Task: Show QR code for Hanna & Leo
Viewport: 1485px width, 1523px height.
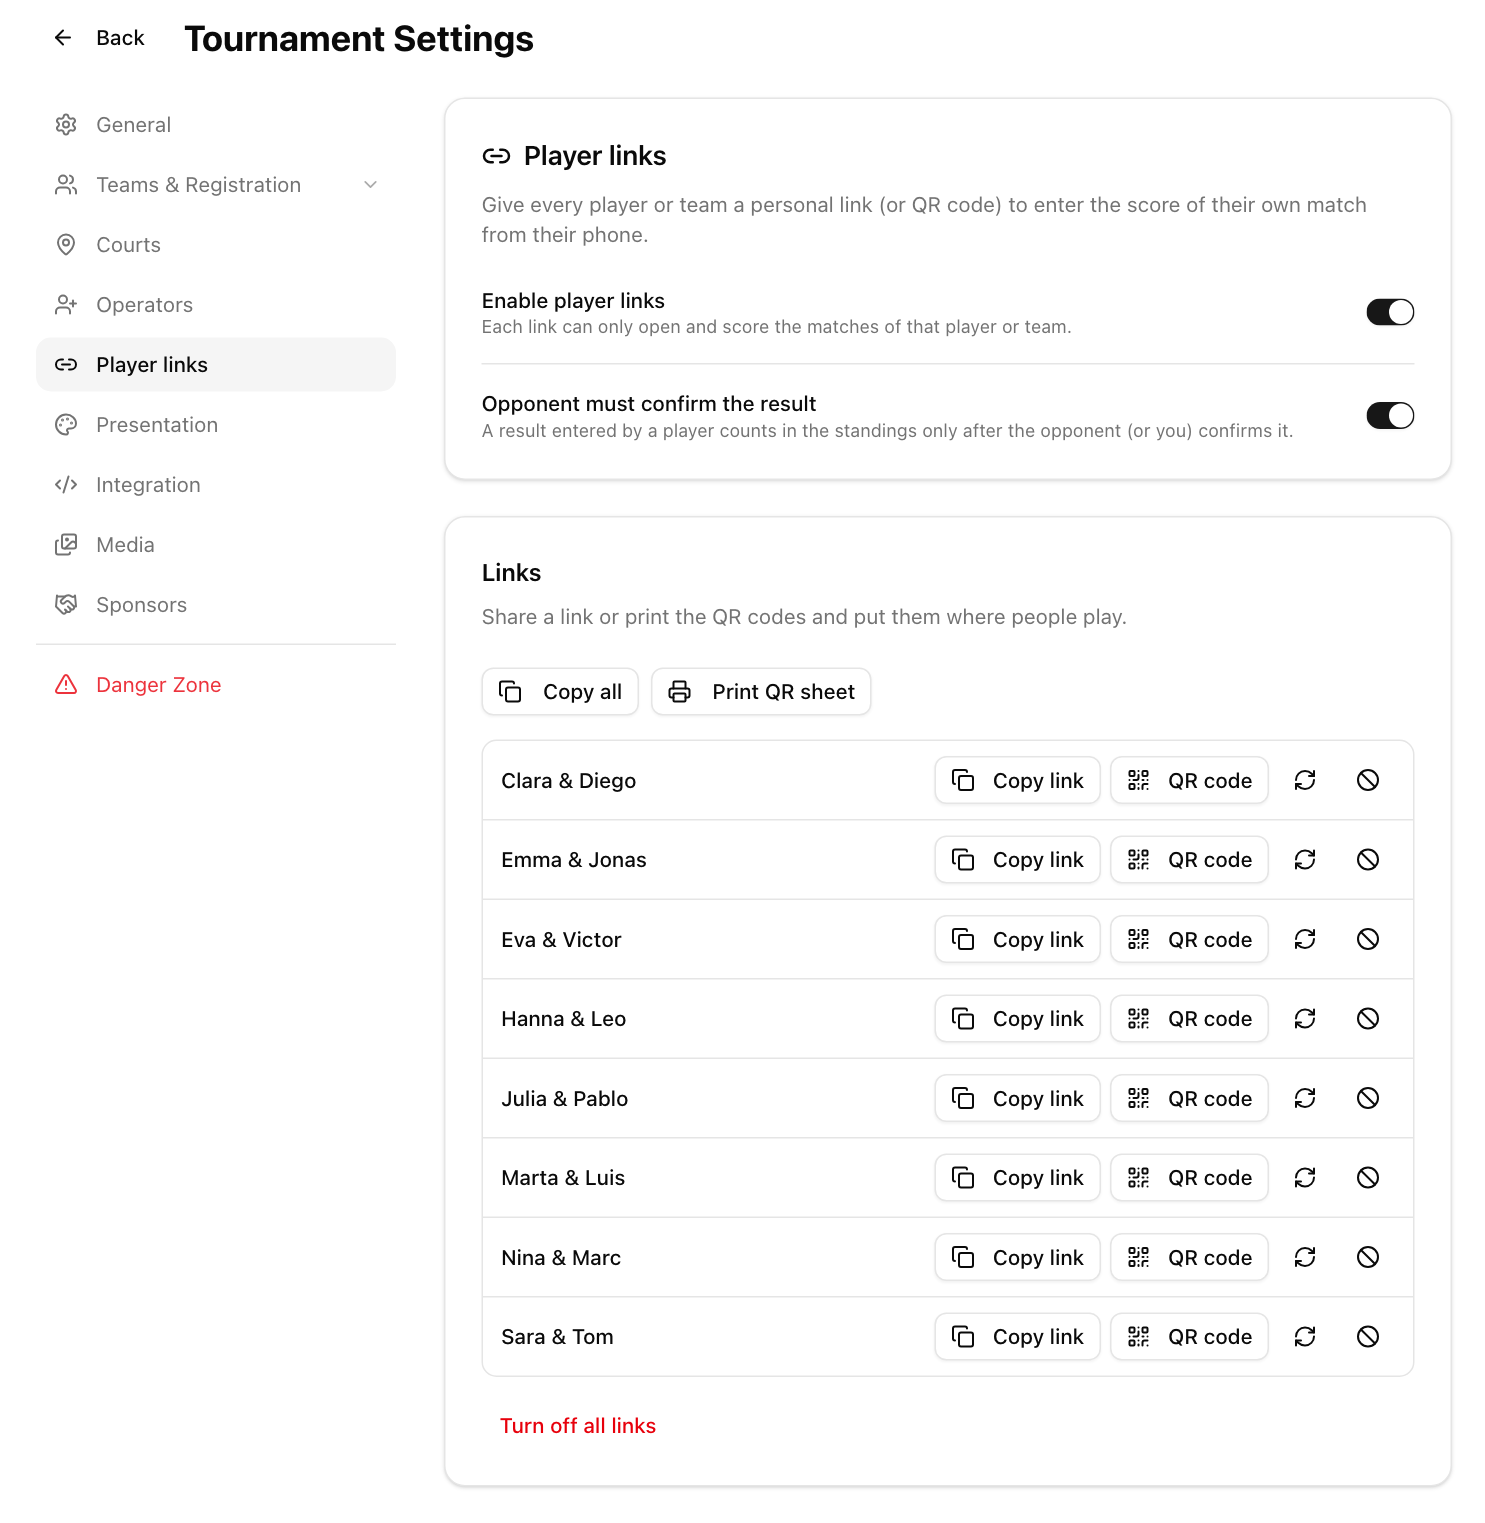Action: click(1189, 1019)
